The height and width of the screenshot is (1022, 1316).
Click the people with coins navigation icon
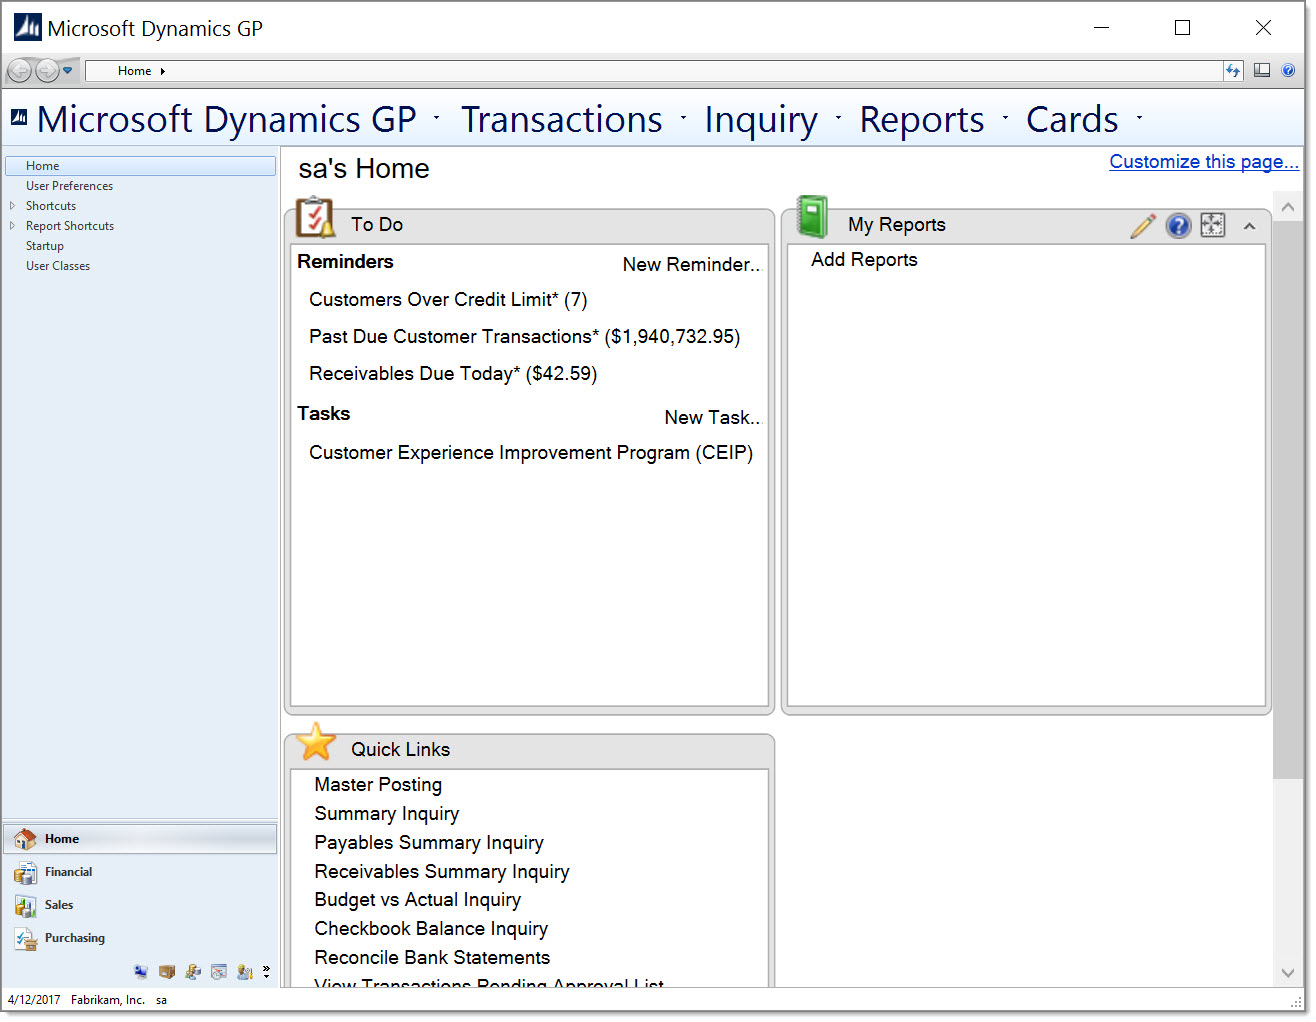coord(193,972)
